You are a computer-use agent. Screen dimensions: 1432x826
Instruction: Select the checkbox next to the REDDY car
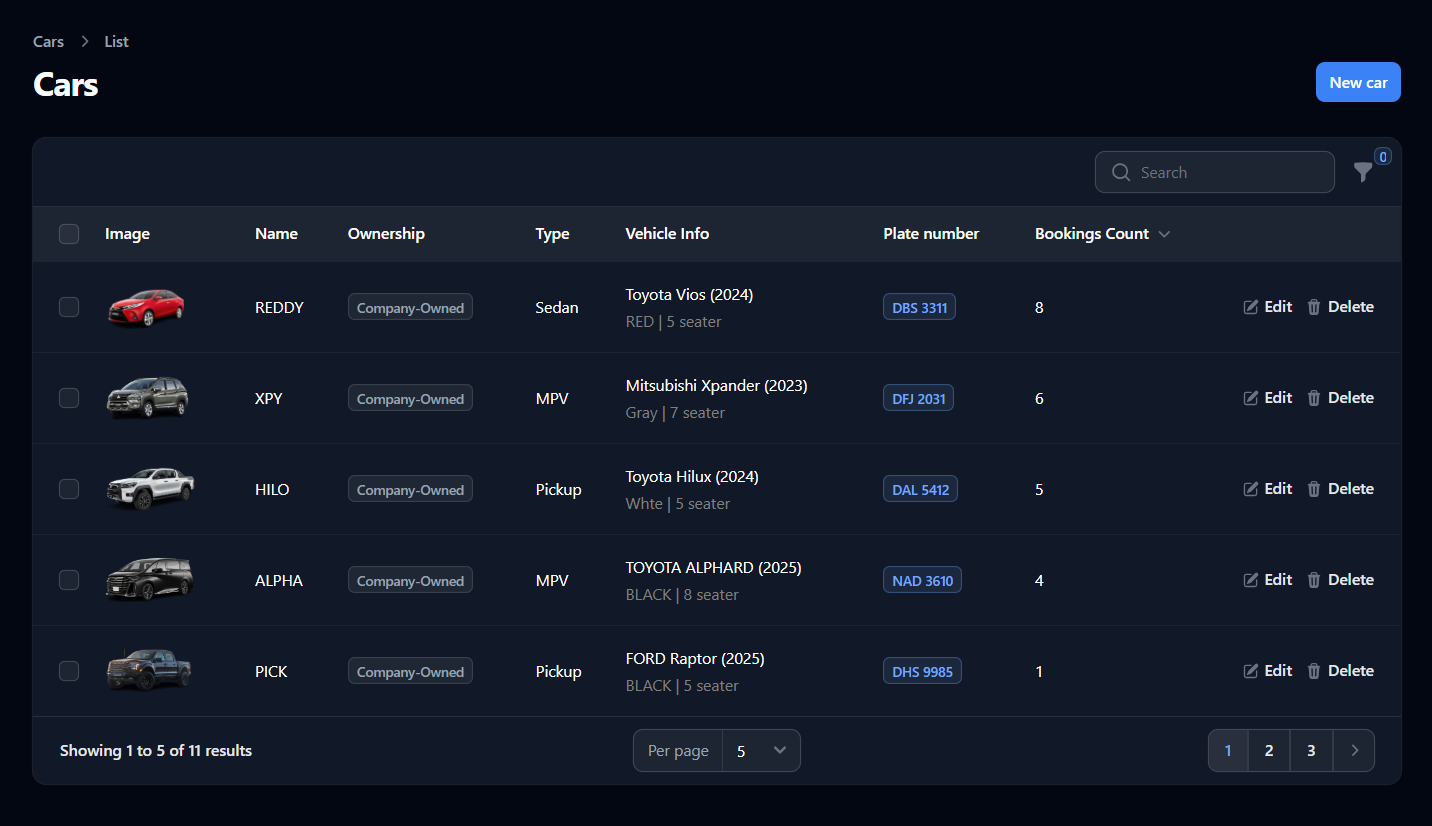[69, 307]
